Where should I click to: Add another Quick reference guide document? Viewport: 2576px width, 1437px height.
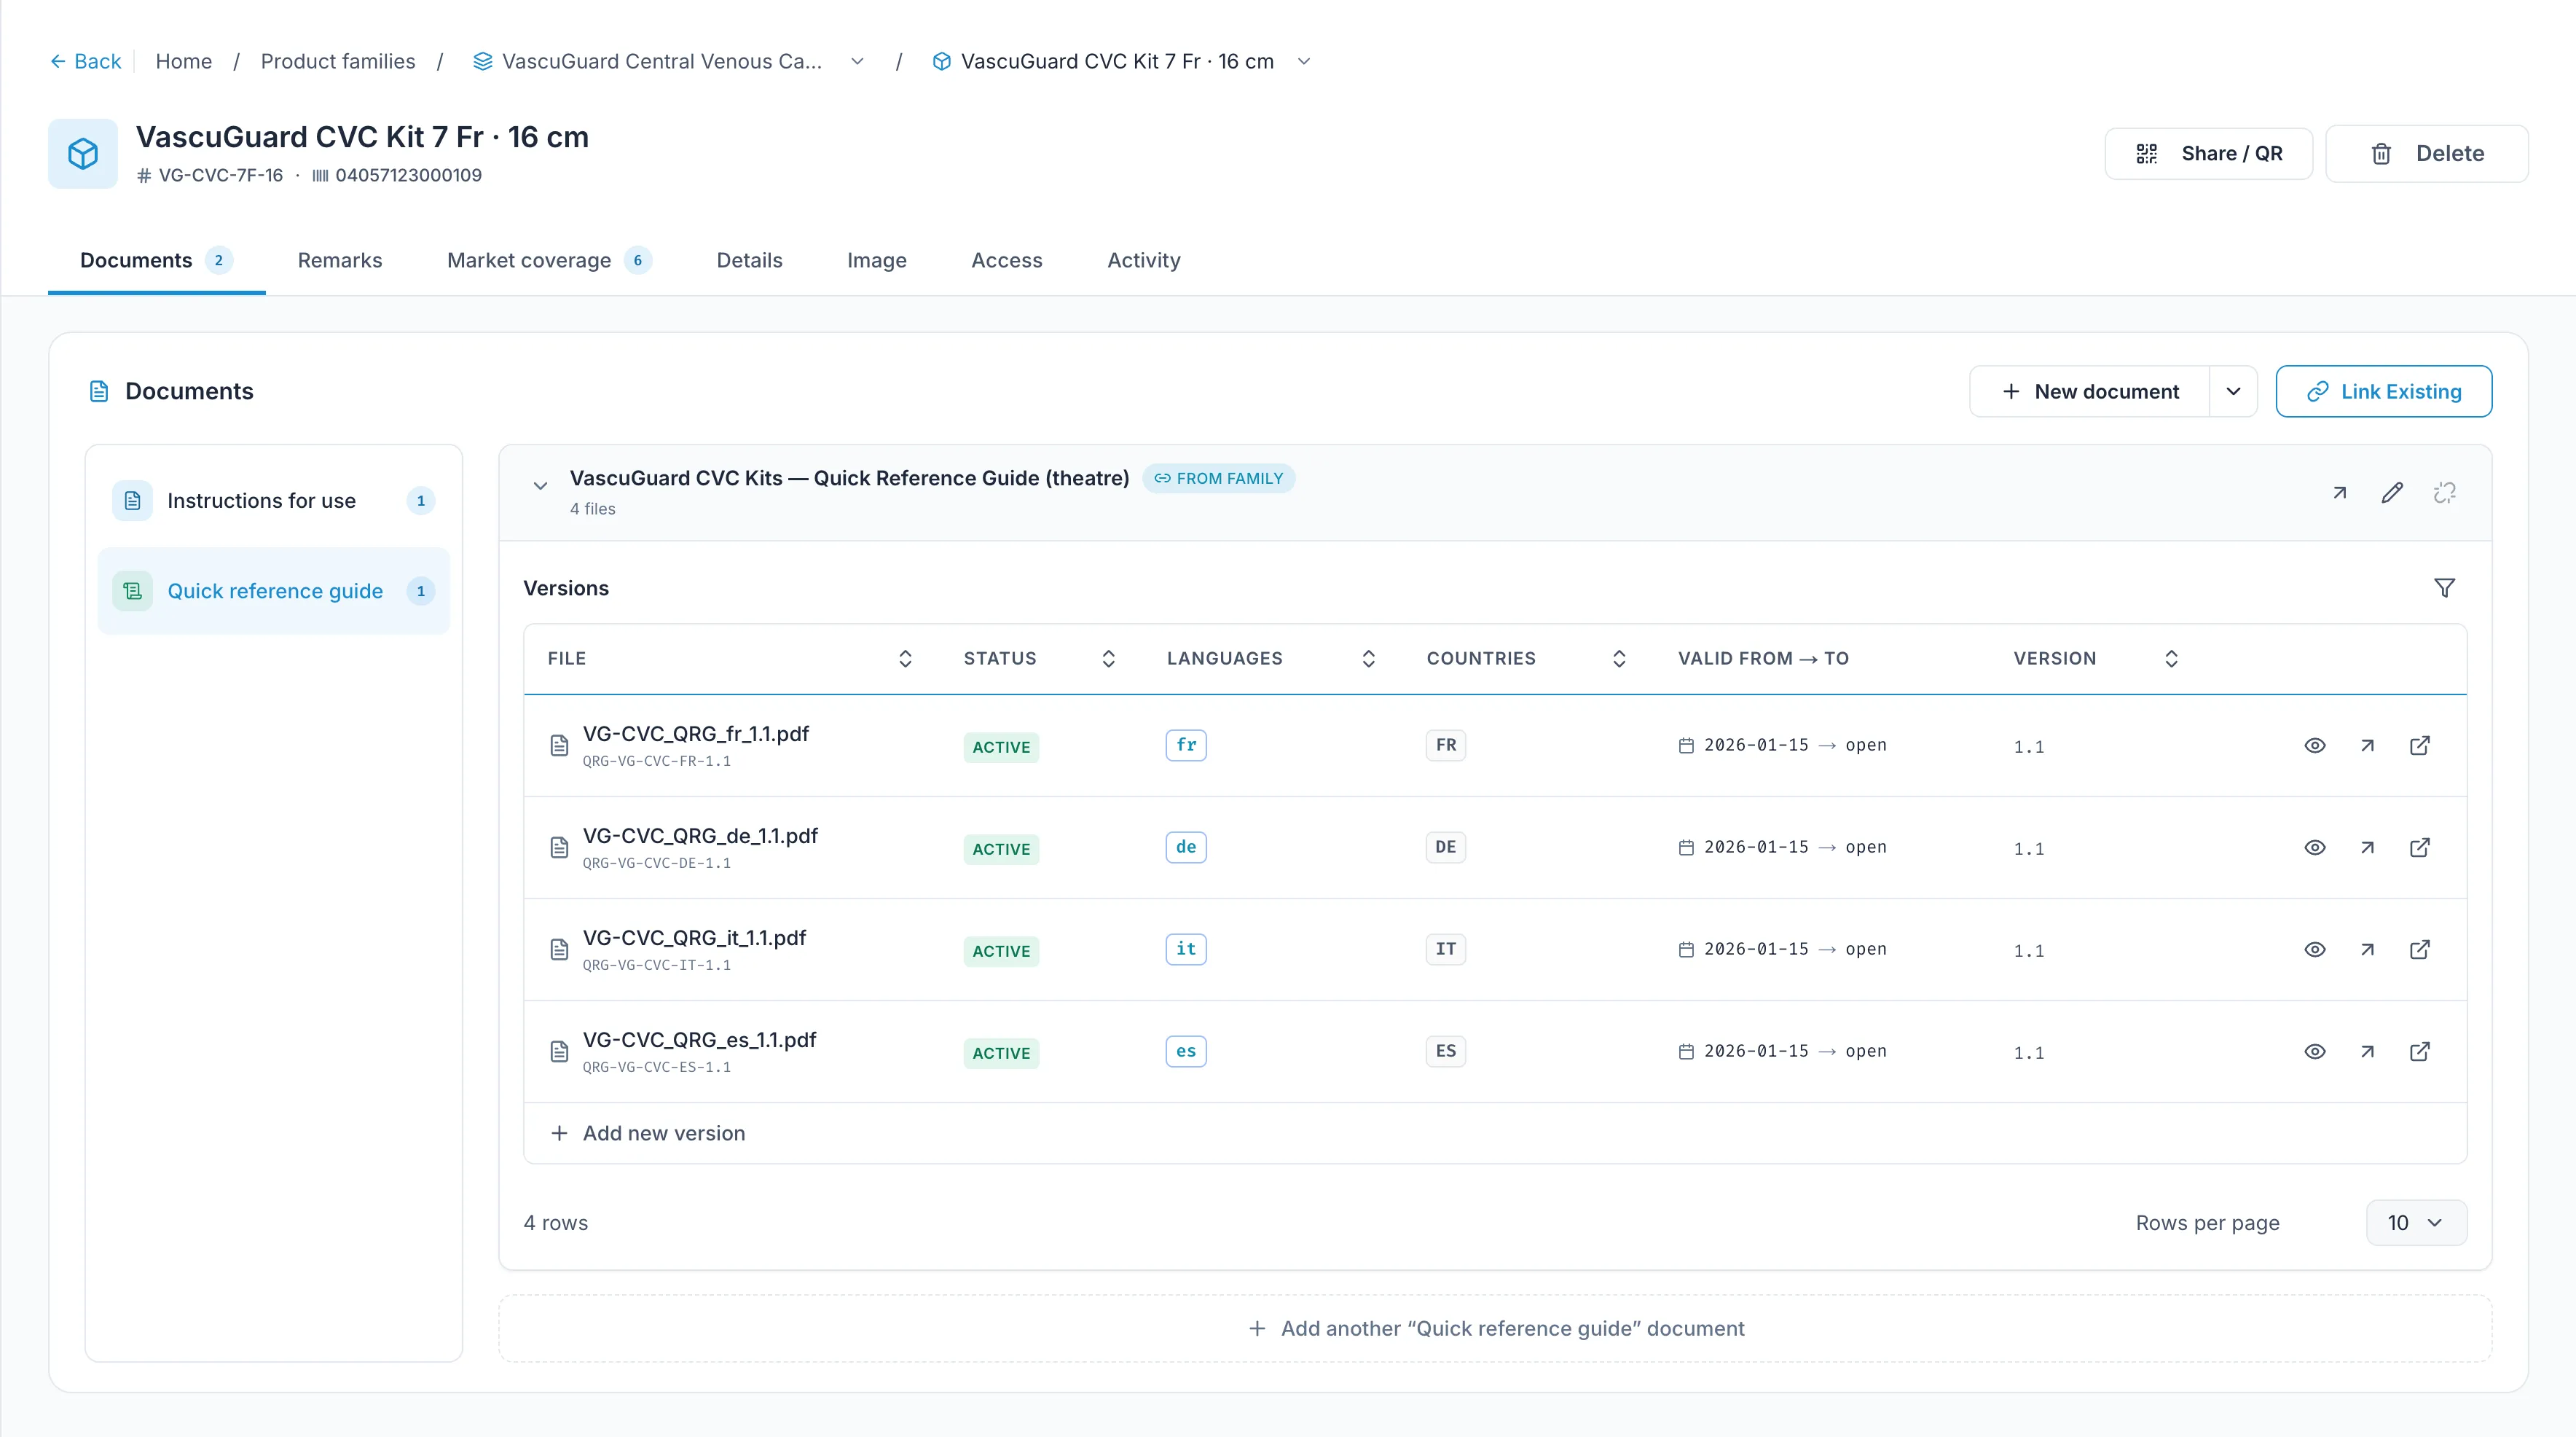pyautogui.click(x=1495, y=1329)
